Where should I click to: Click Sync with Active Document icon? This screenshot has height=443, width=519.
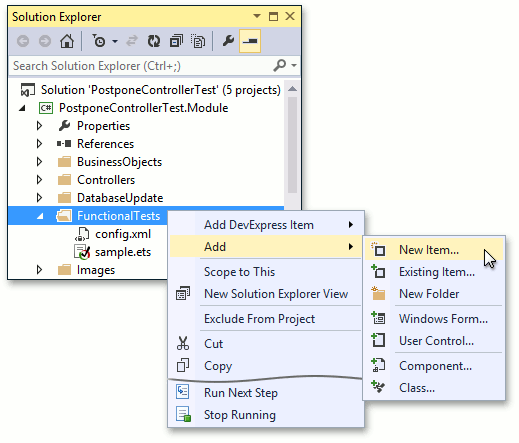click(132, 41)
